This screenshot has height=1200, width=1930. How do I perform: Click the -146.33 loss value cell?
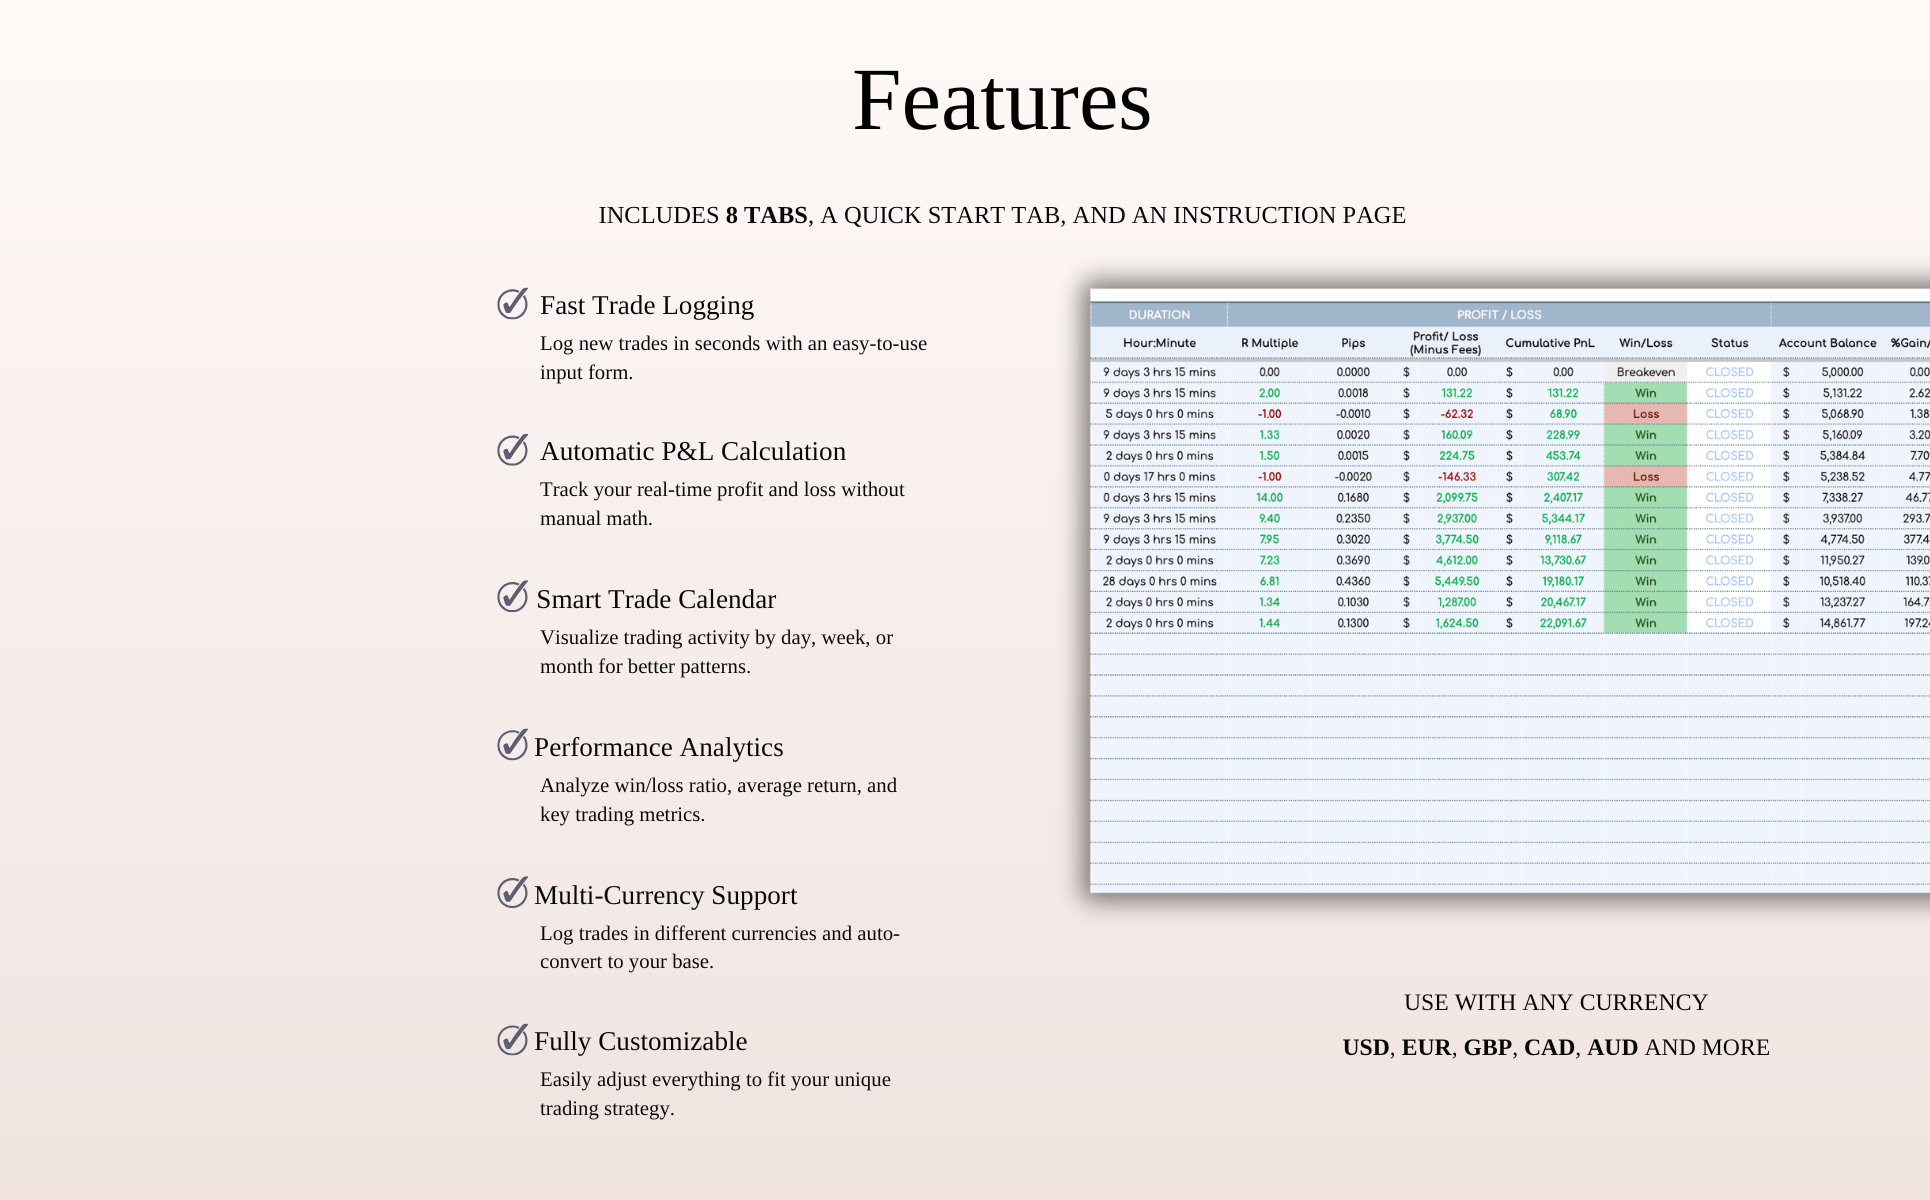tap(1456, 477)
